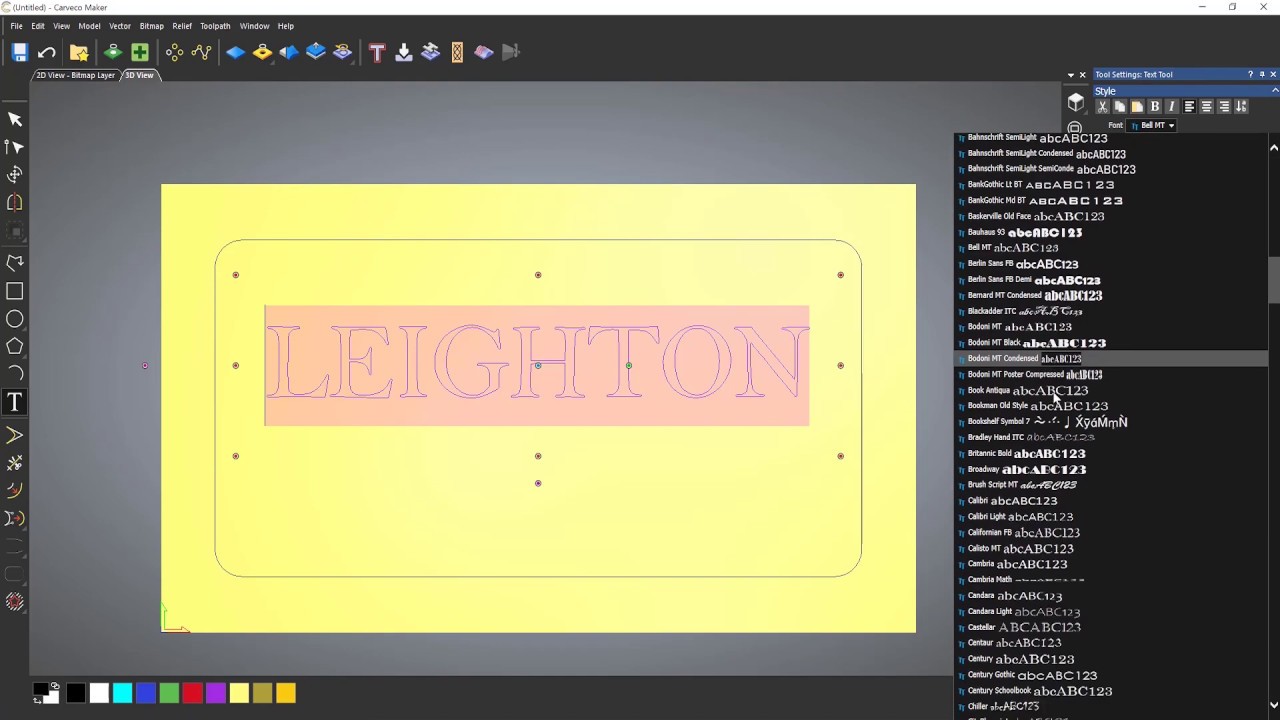Choose Castellar font from list
Viewport: 1280px width, 720px height.
coord(1111,627)
